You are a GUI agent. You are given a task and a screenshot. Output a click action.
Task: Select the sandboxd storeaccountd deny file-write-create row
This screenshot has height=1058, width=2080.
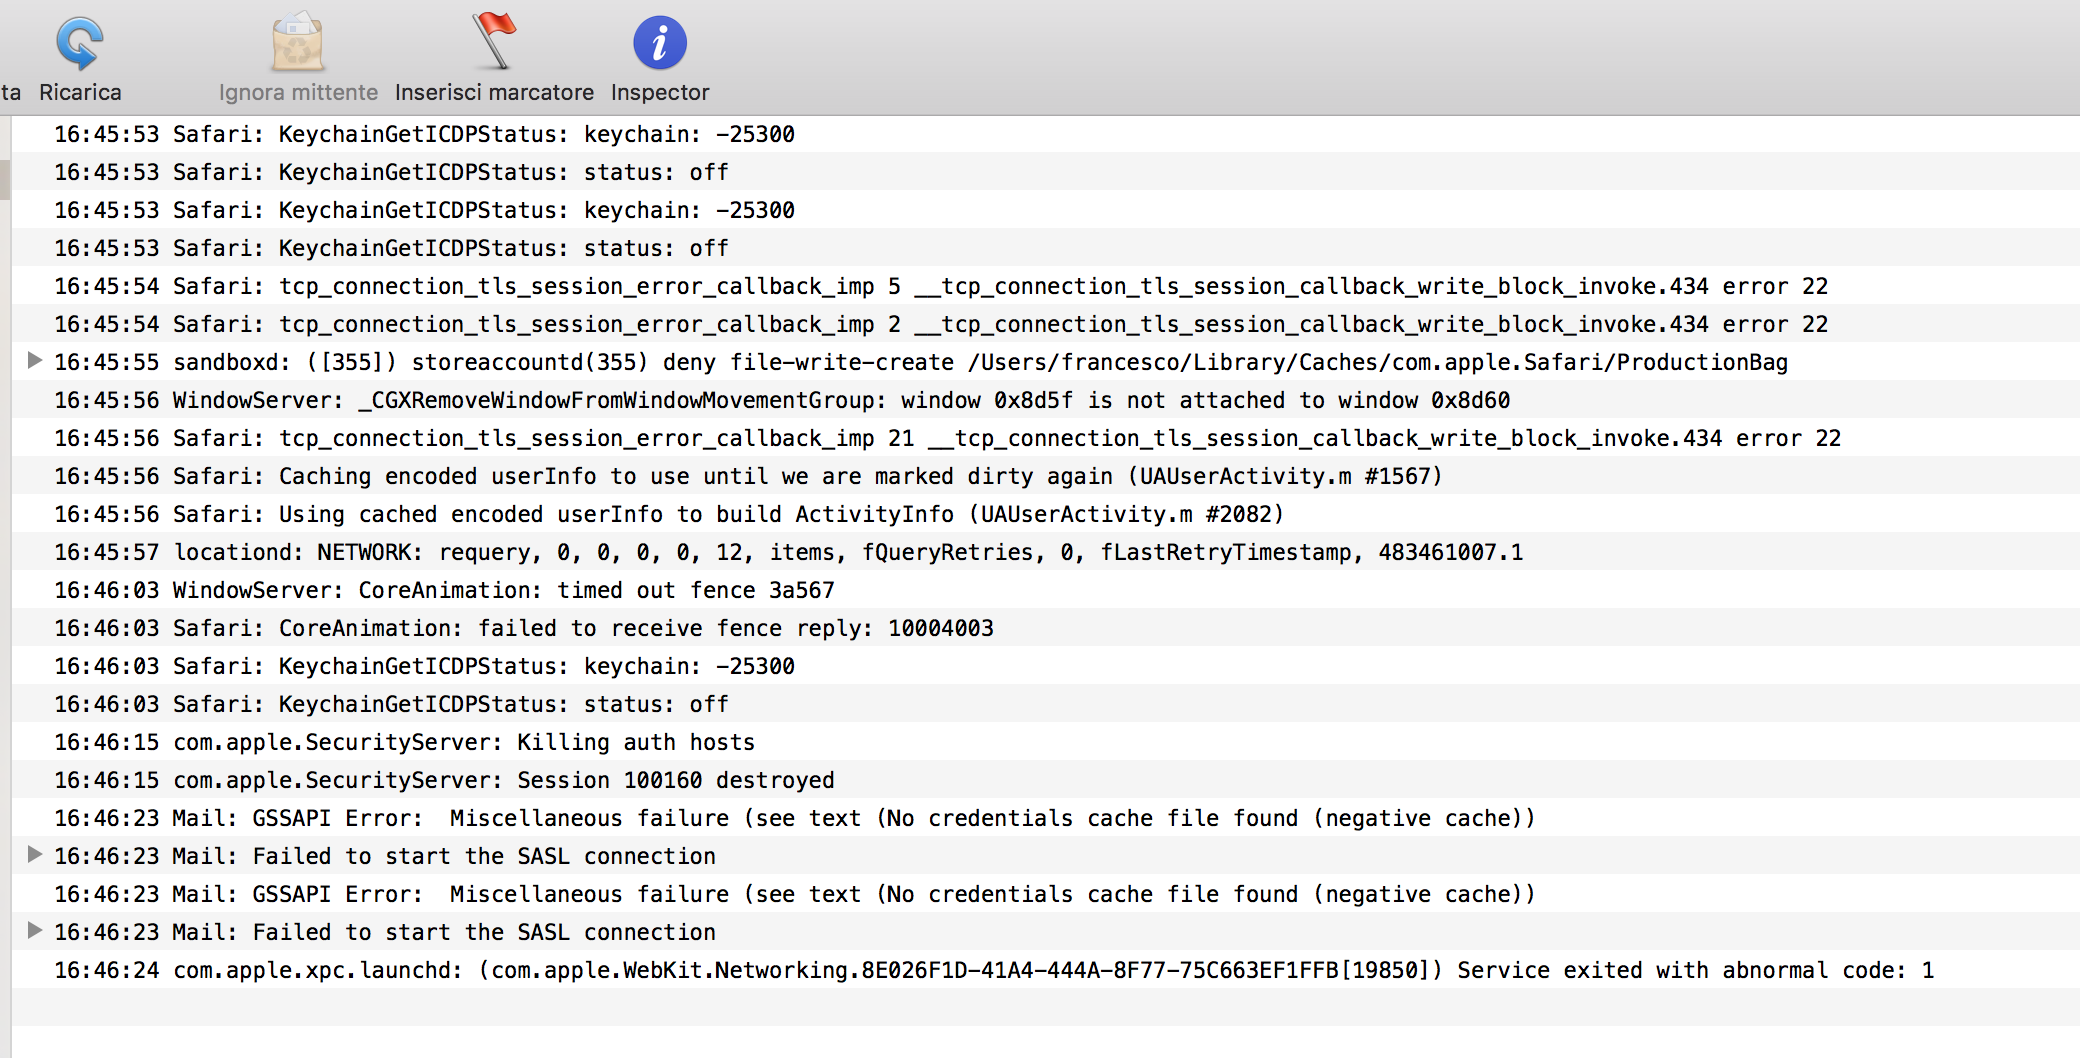[x=1046, y=362]
